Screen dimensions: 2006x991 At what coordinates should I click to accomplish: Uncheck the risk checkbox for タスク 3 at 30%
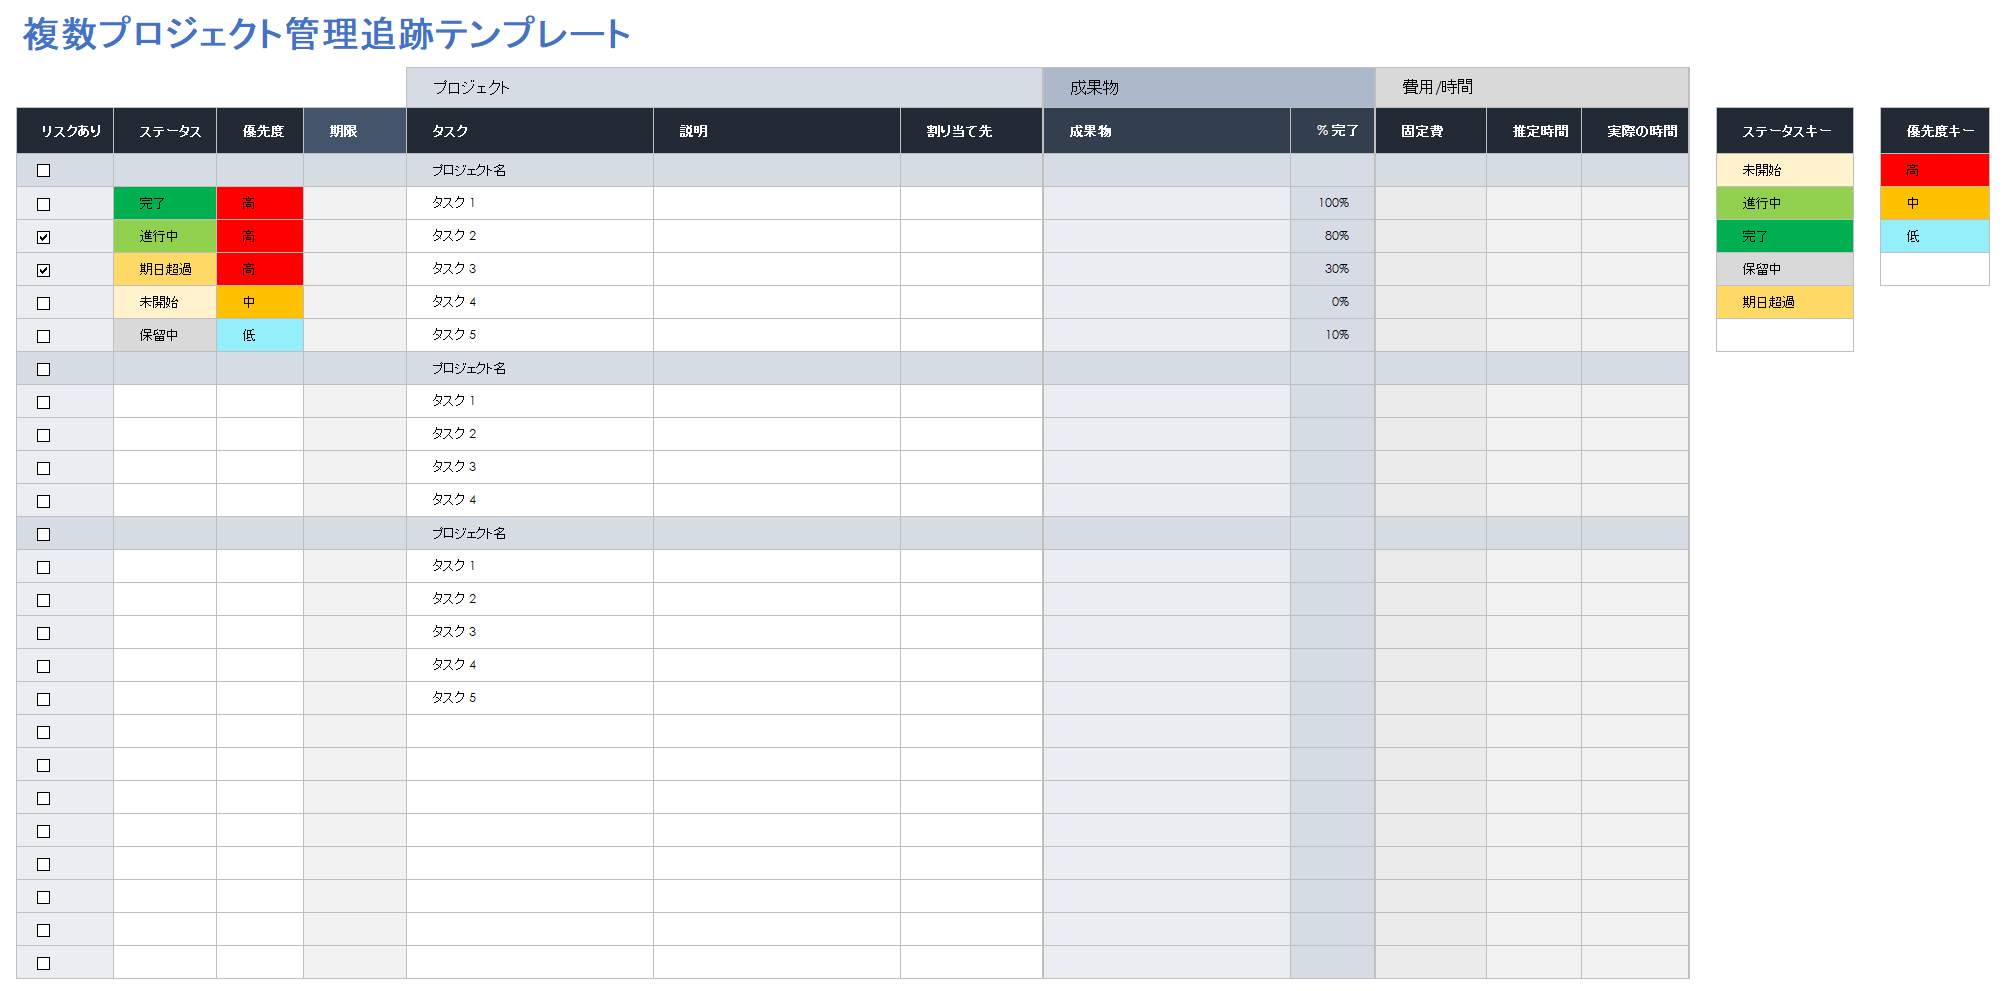click(x=43, y=270)
